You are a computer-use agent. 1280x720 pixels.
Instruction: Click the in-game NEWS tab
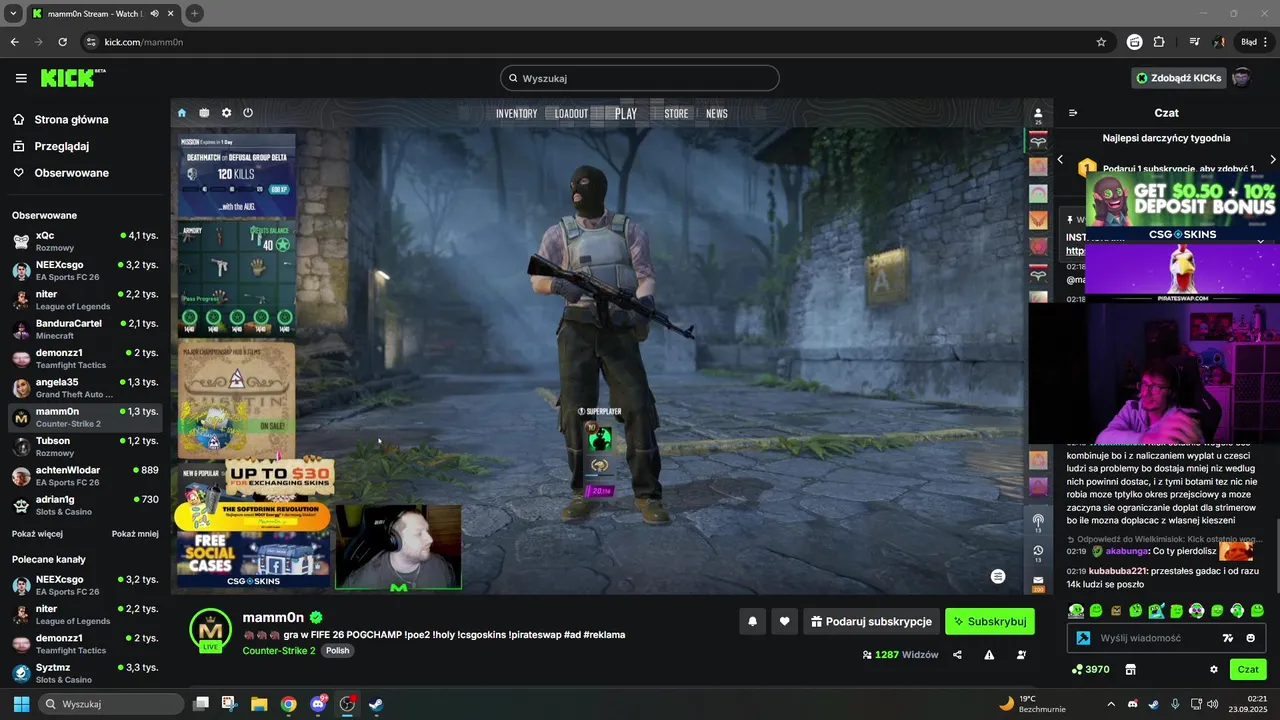[717, 114]
